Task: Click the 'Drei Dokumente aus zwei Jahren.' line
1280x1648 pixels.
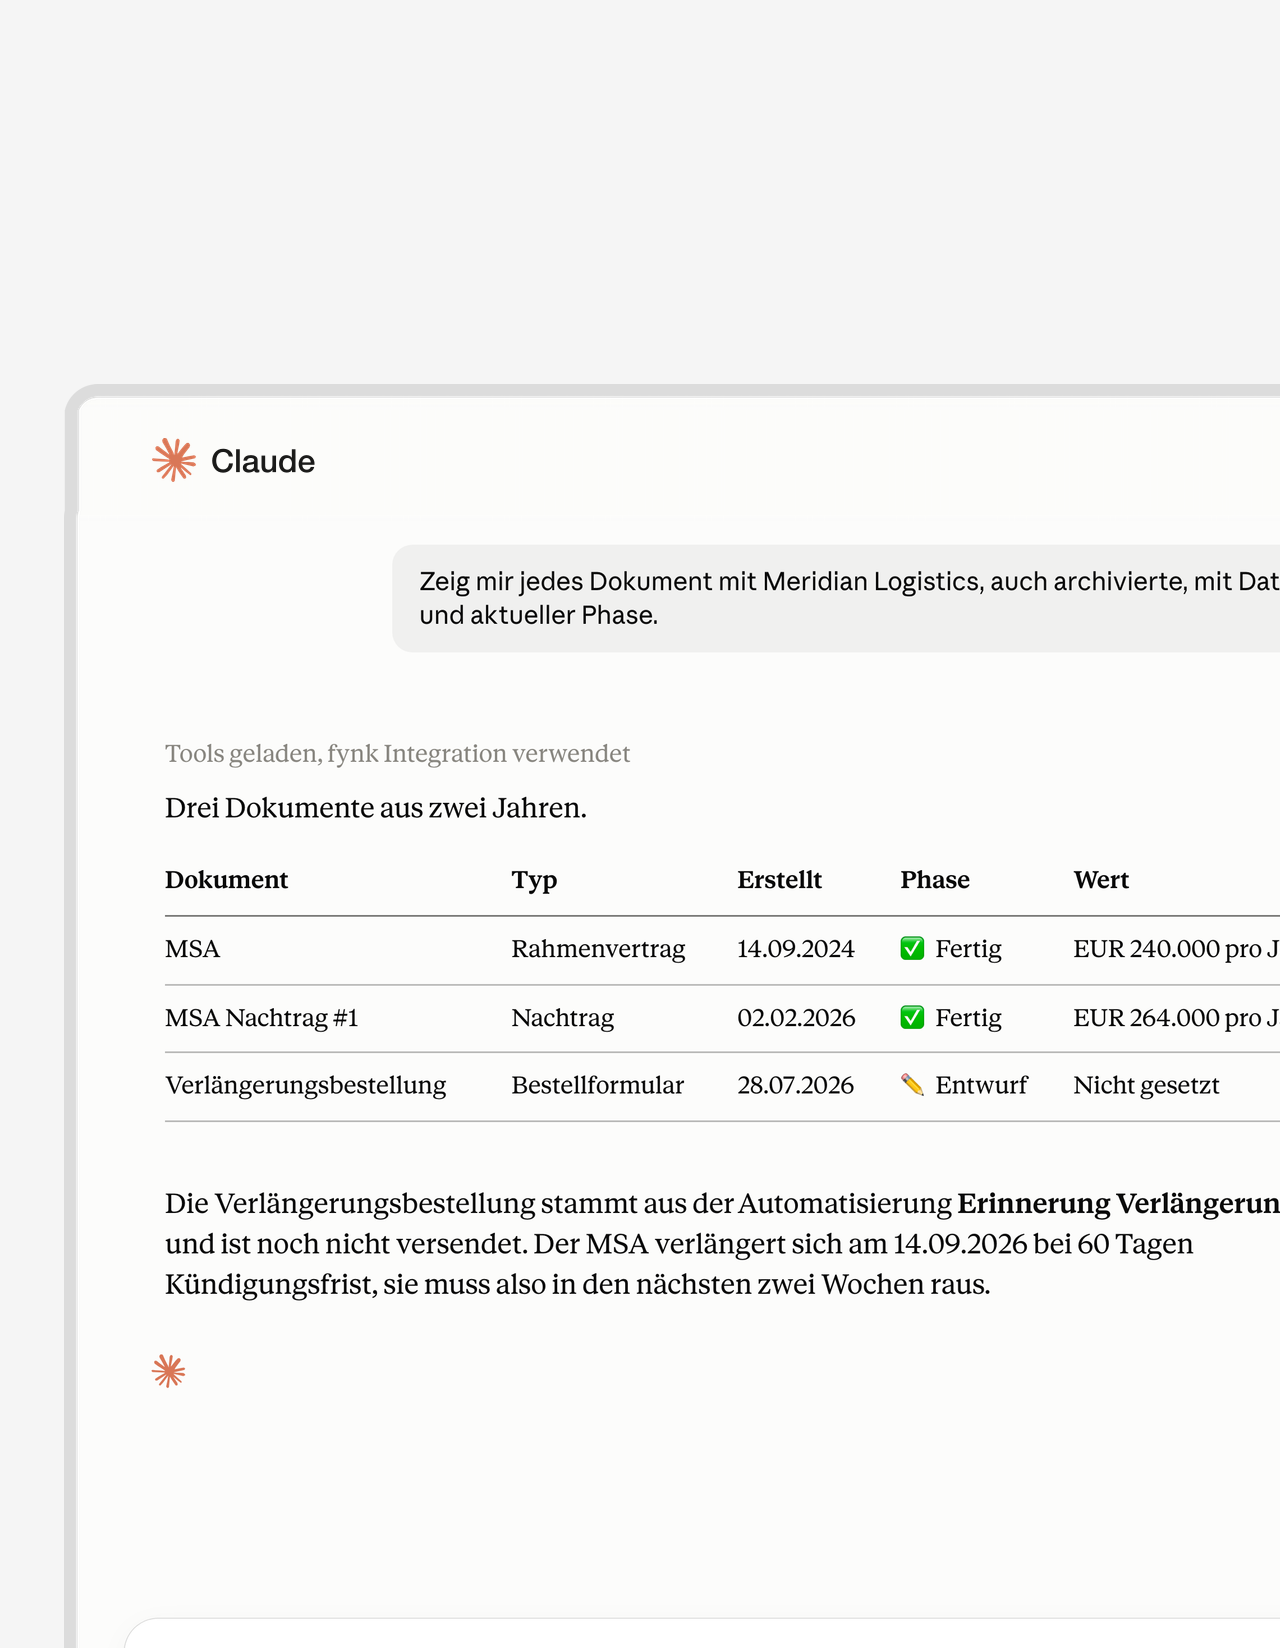Action: (x=376, y=808)
